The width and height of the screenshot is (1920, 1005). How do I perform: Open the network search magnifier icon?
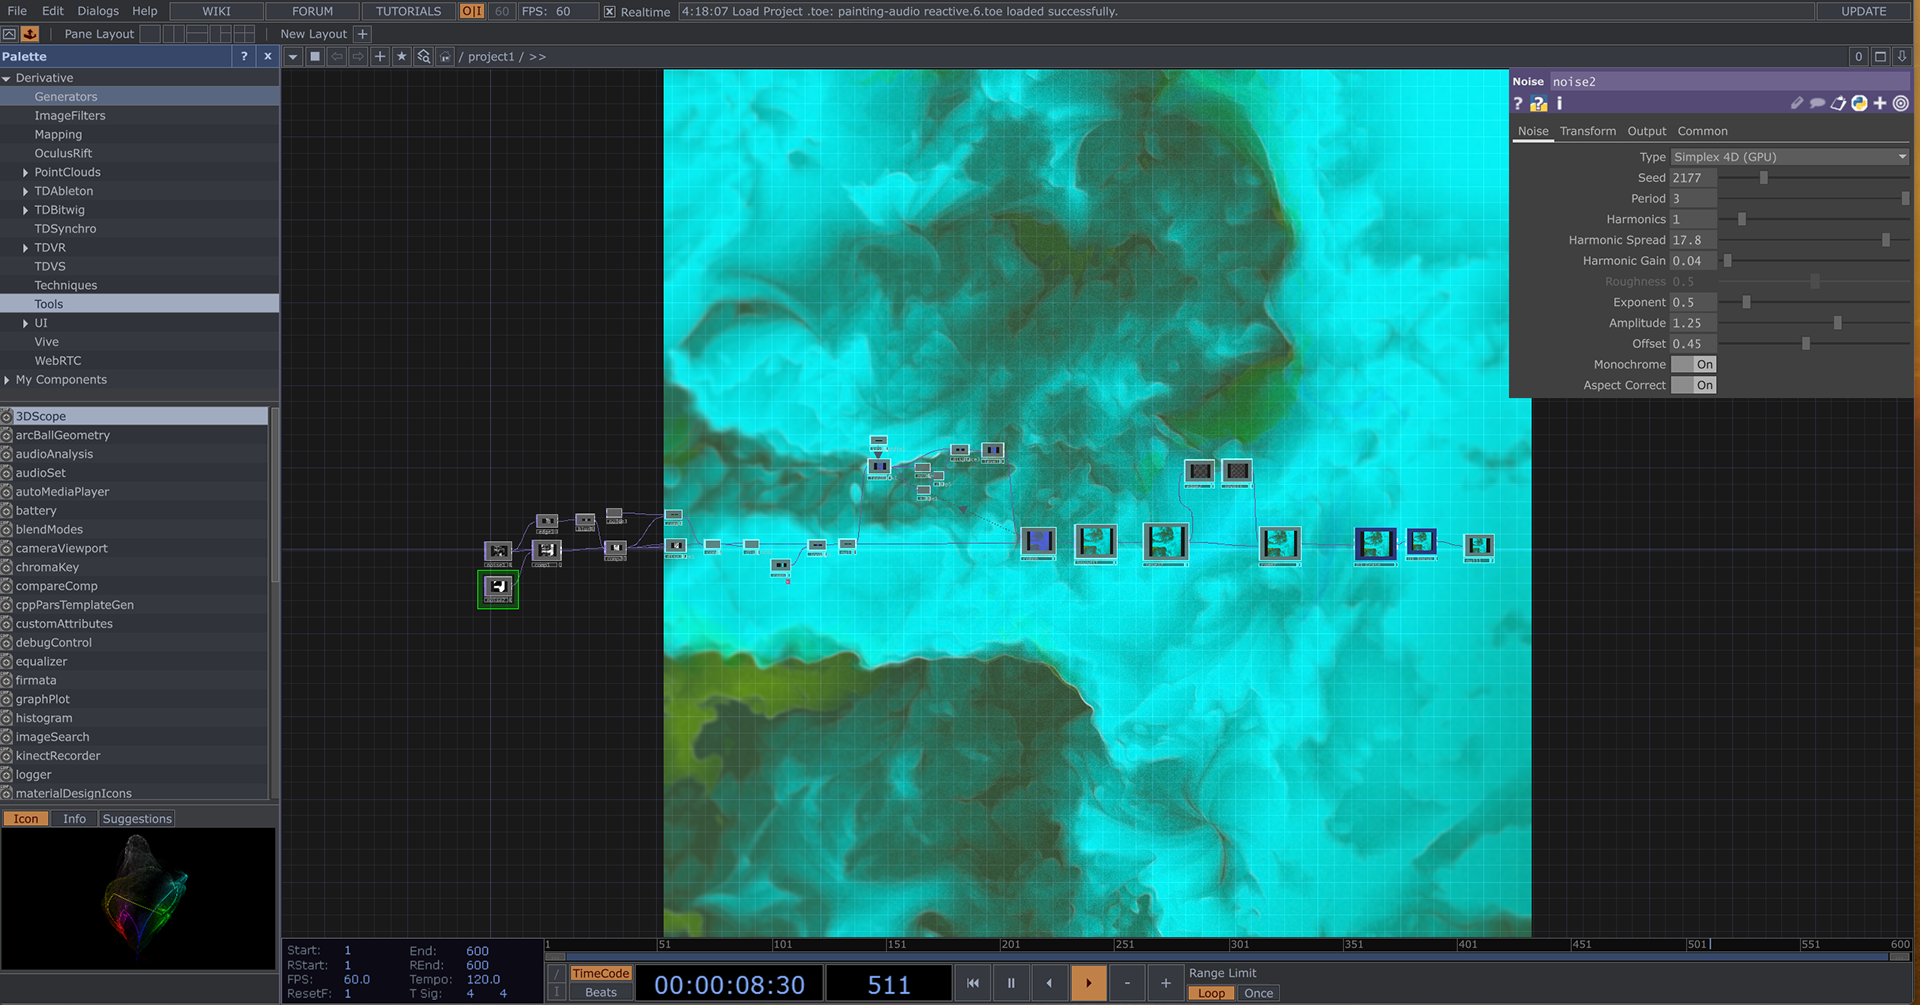(424, 57)
